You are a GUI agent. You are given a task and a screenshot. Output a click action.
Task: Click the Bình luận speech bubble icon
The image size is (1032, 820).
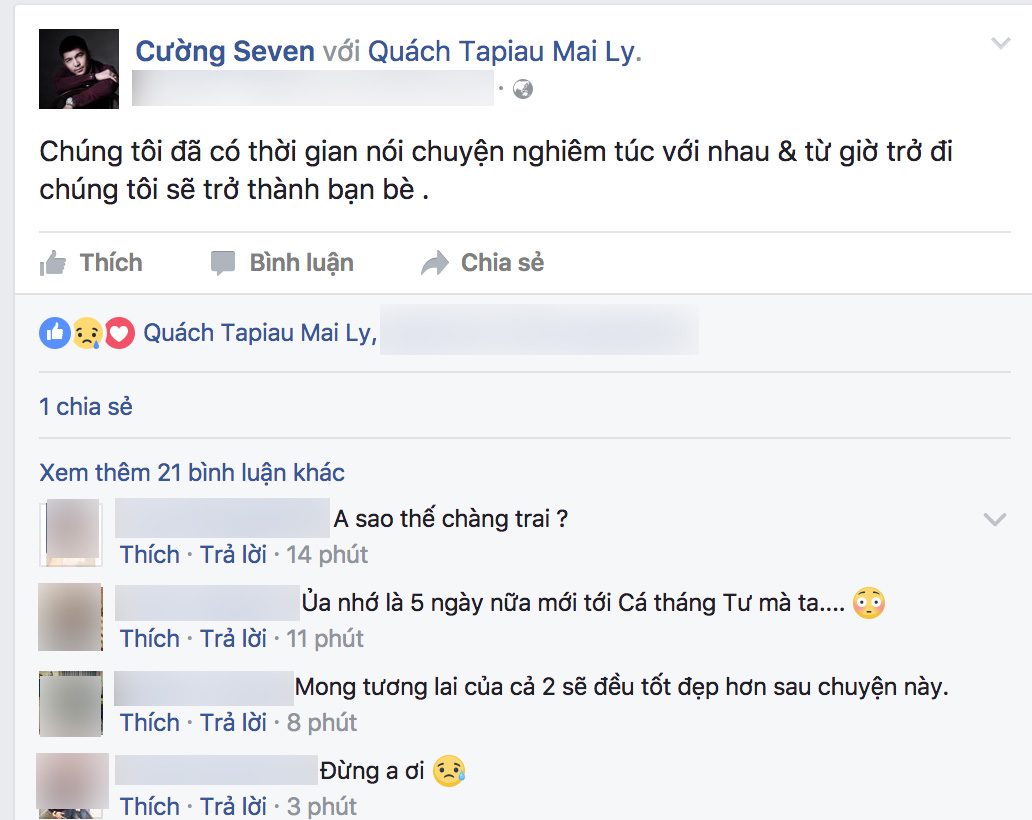tap(222, 263)
